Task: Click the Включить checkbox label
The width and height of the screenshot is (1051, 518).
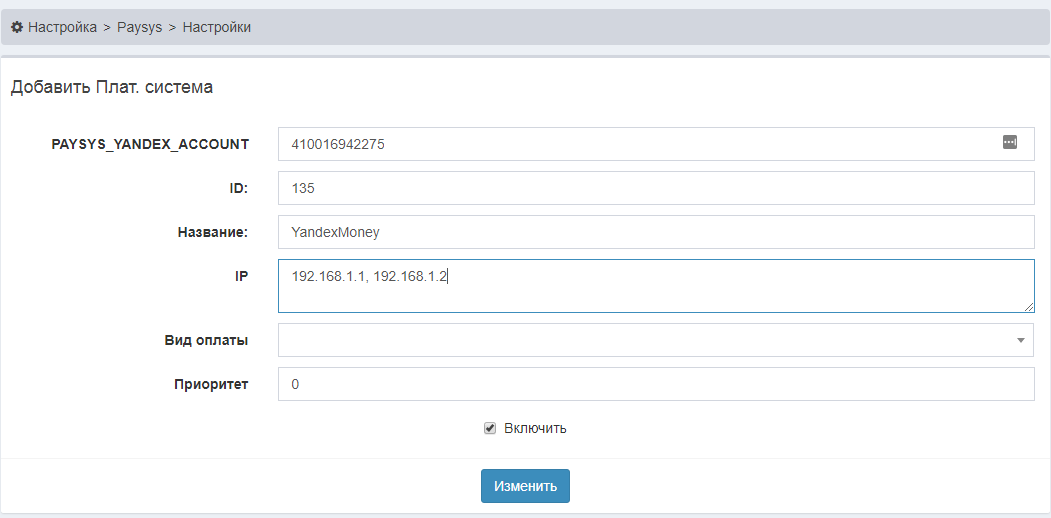Action: coord(535,428)
